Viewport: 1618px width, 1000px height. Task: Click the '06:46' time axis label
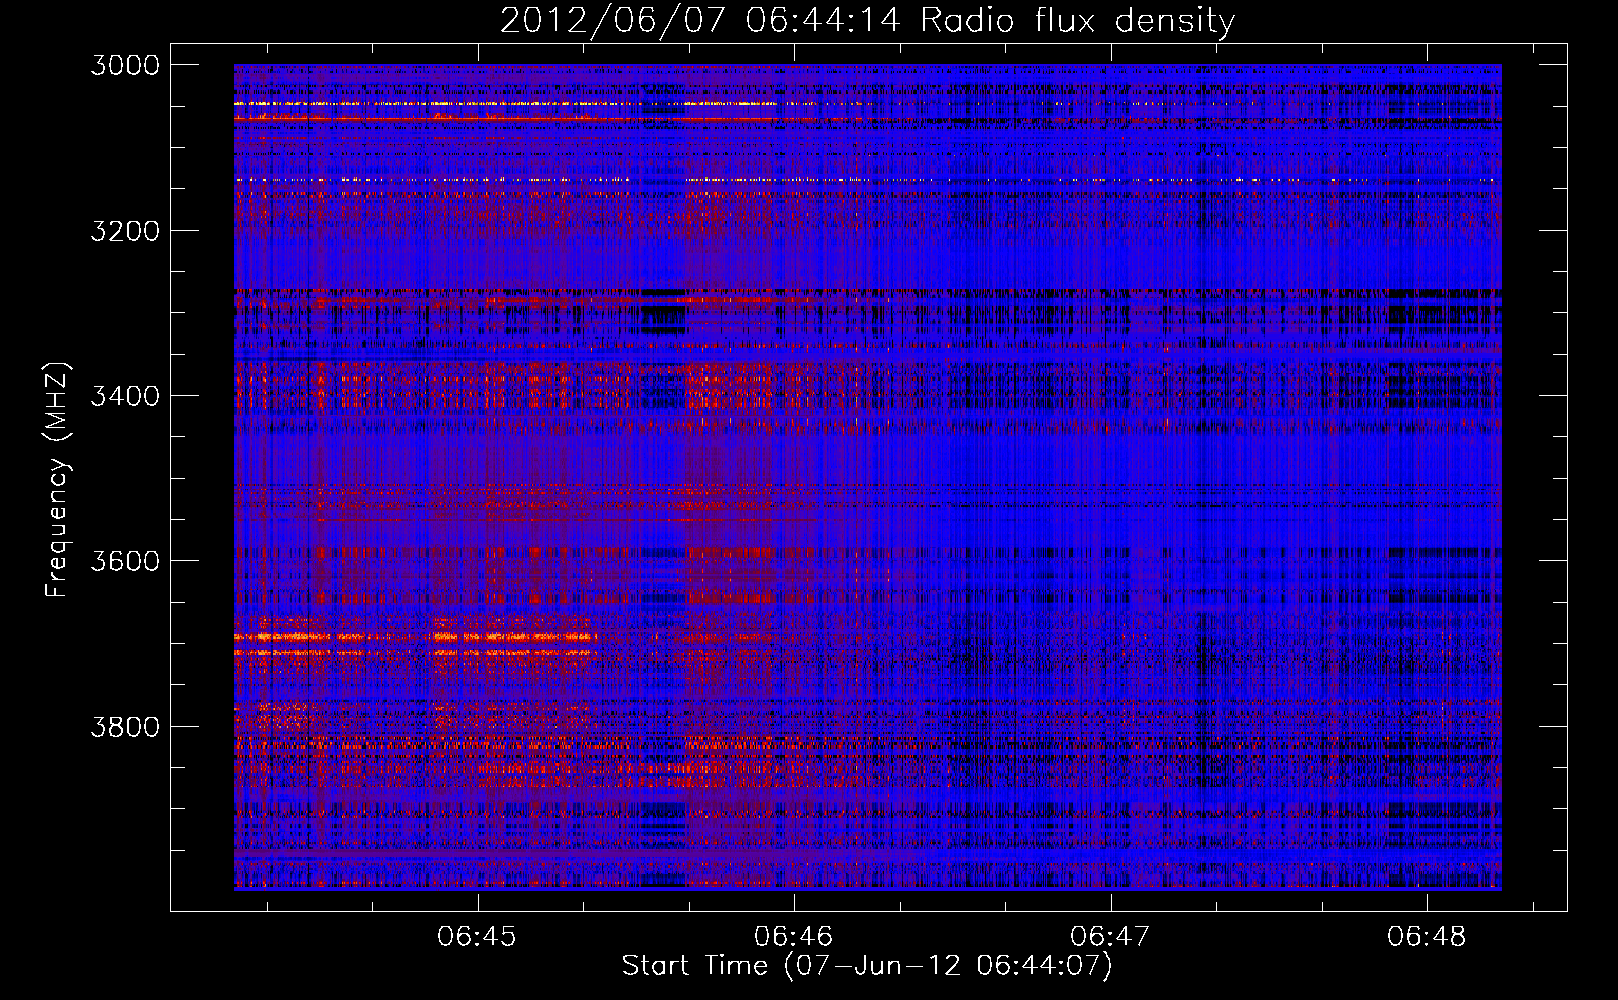pos(794,937)
